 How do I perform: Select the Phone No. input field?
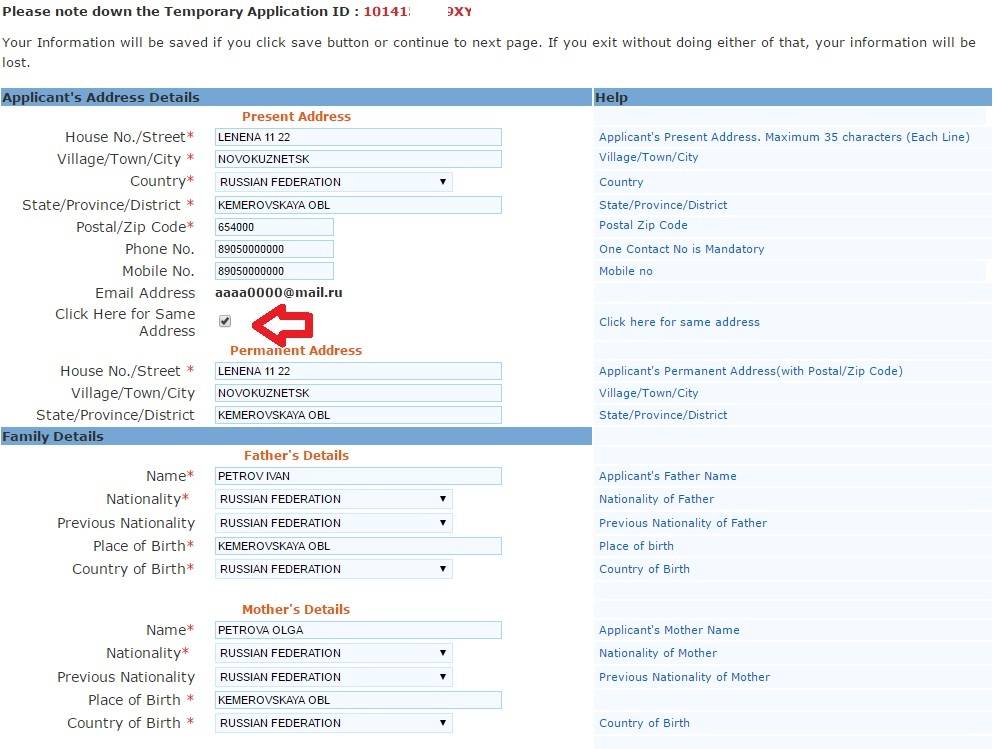click(x=273, y=249)
